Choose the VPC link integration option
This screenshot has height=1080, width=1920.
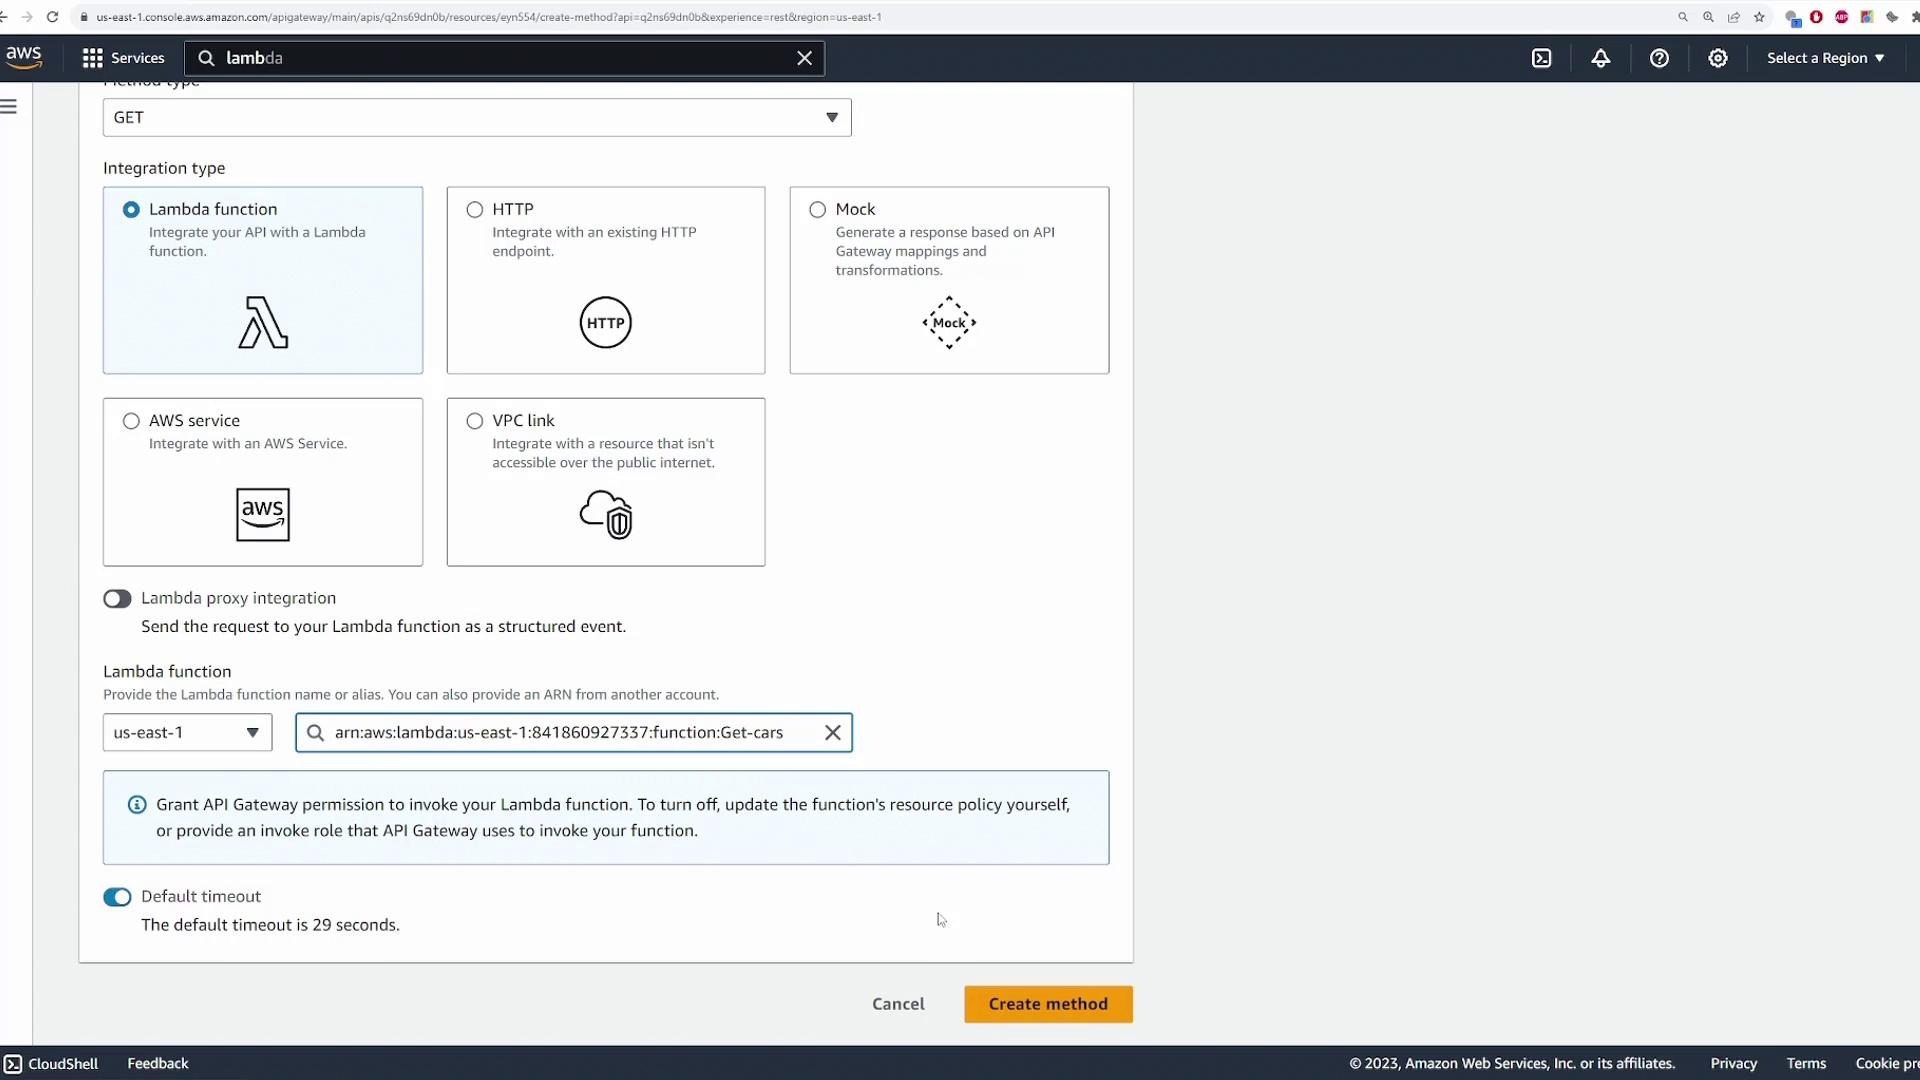pos(475,421)
